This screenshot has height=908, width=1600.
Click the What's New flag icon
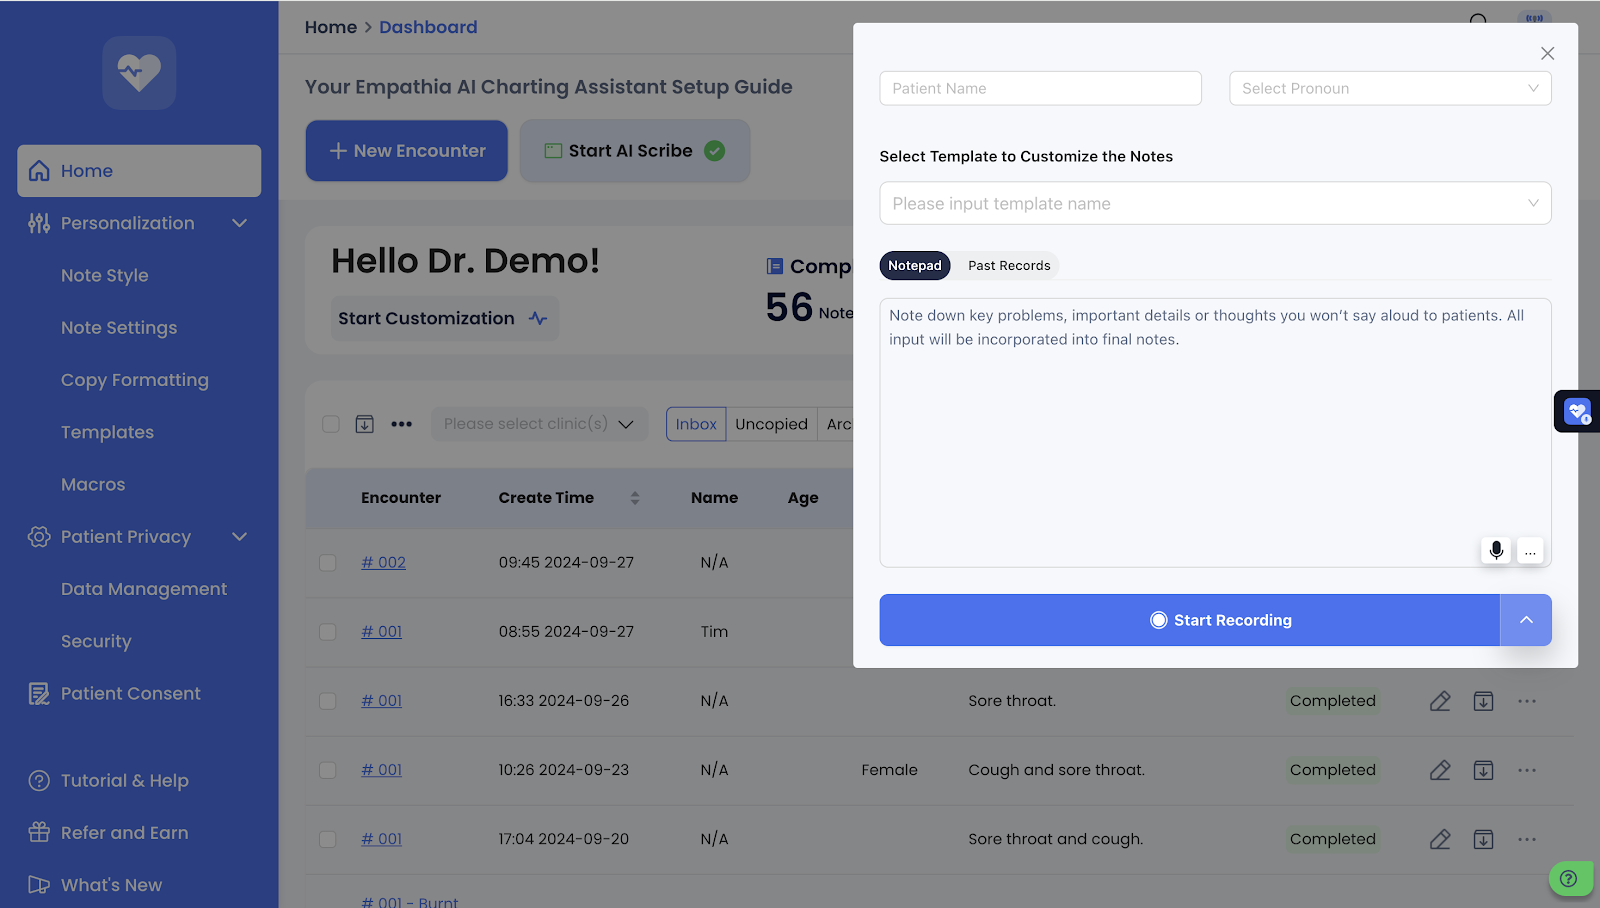pyautogui.click(x=39, y=885)
